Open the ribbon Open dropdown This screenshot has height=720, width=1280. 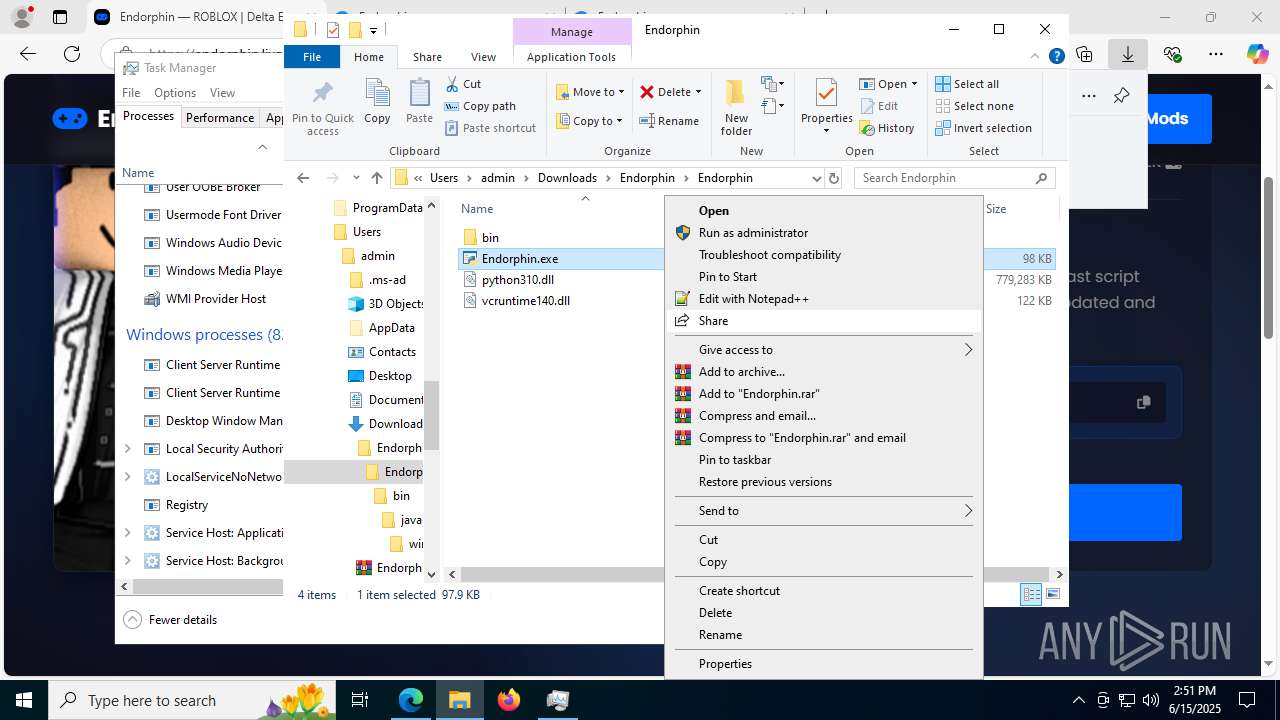pyautogui.click(x=888, y=84)
